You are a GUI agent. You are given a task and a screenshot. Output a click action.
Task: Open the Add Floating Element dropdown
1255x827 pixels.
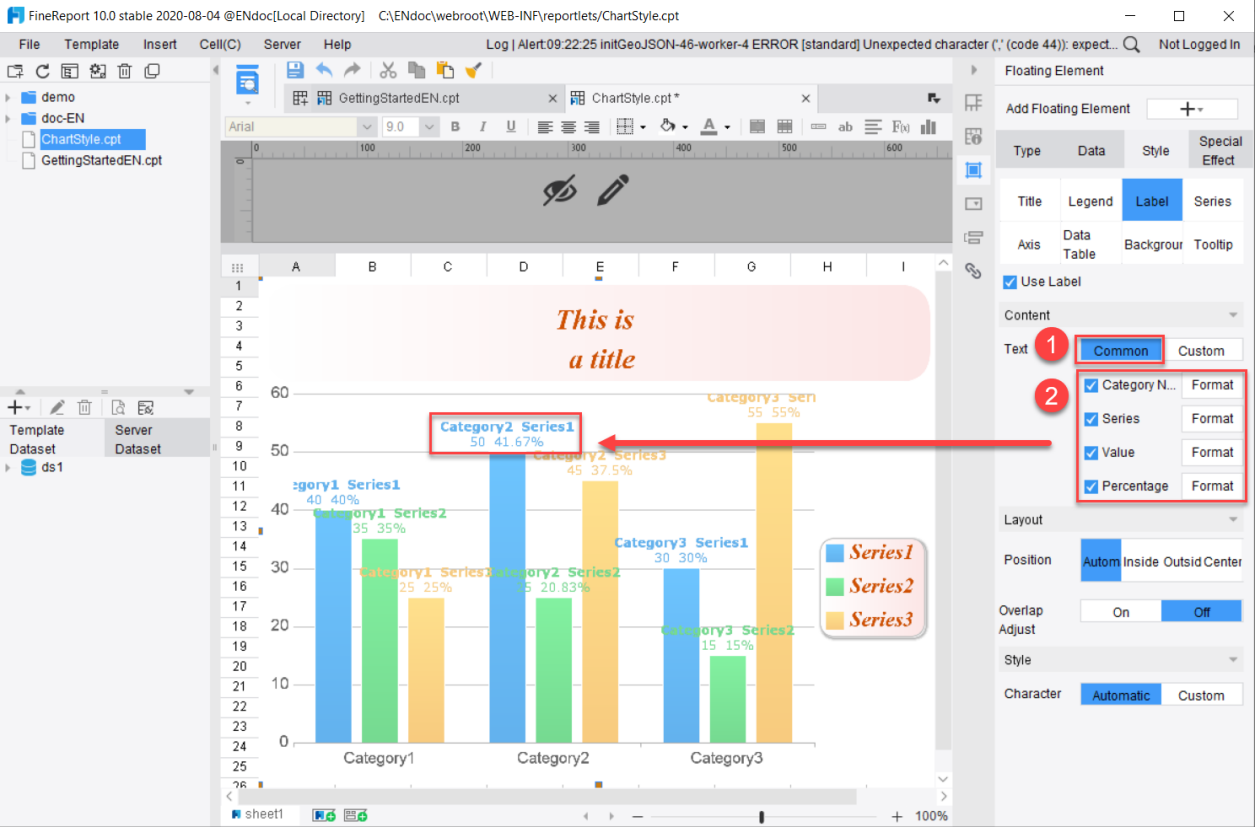[x=1192, y=109]
